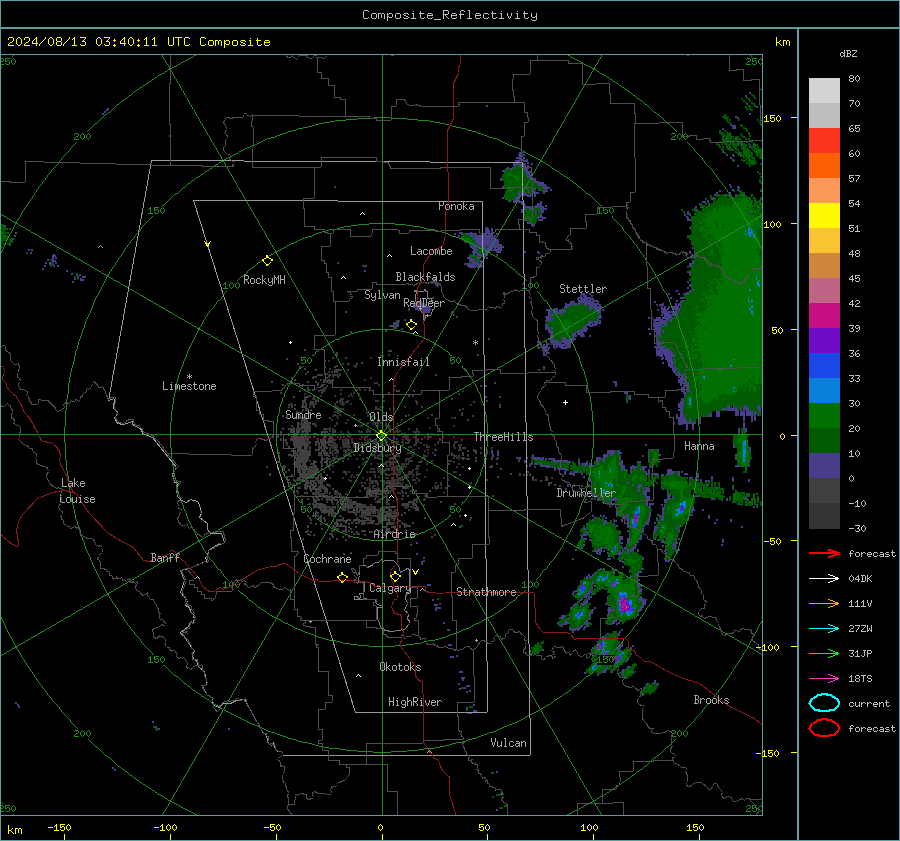Click the Ponoka label
The image size is (900, 841).
(x=456, y=206)
